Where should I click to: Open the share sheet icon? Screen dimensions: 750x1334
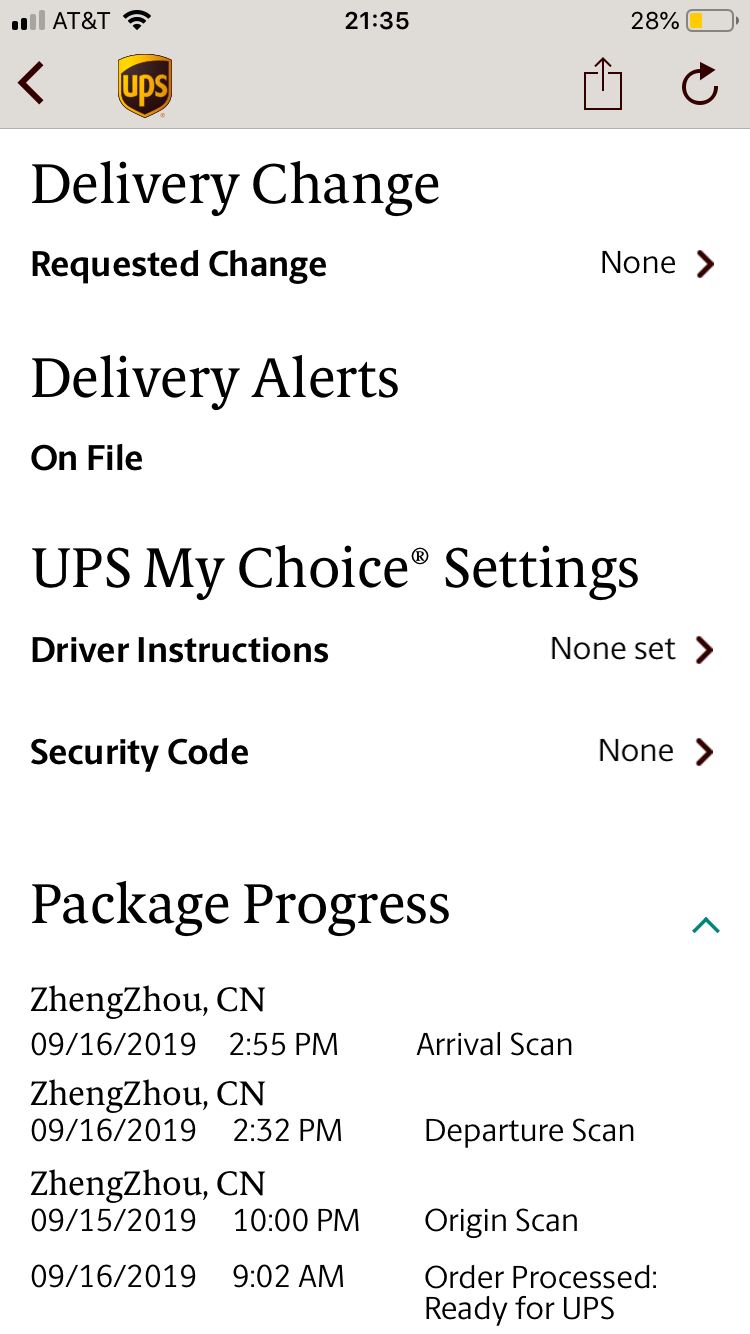click(x=603, y=83)
